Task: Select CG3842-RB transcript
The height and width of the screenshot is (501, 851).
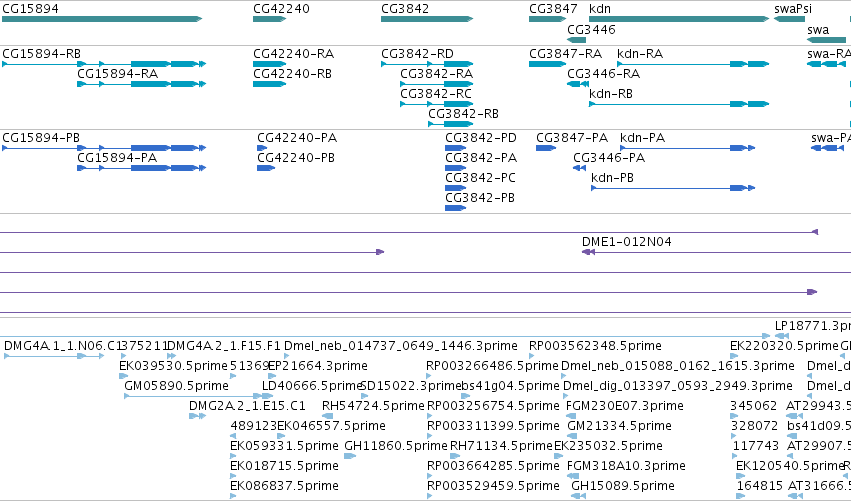Action: (450, 124)
